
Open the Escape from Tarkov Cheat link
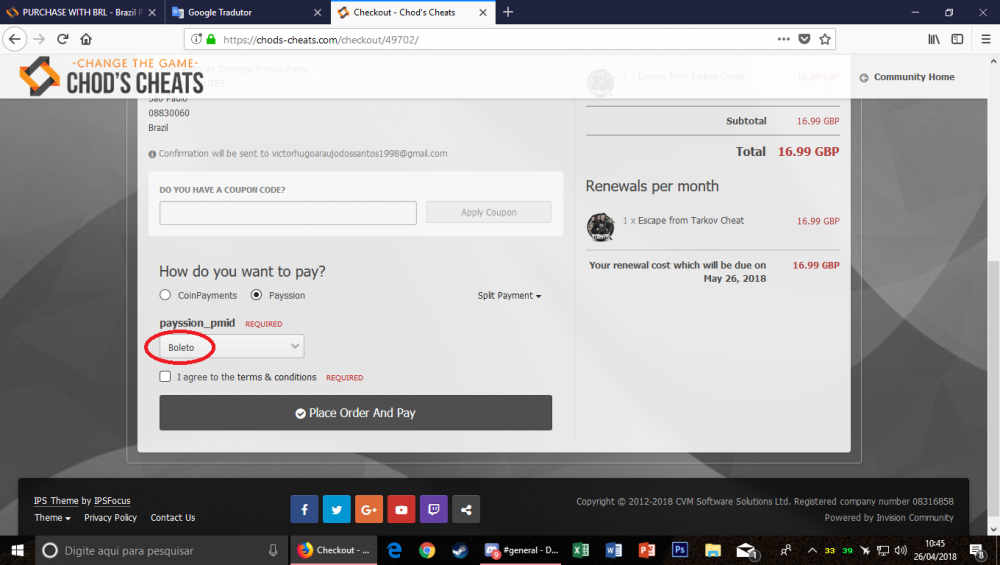(x=691, y=220)
